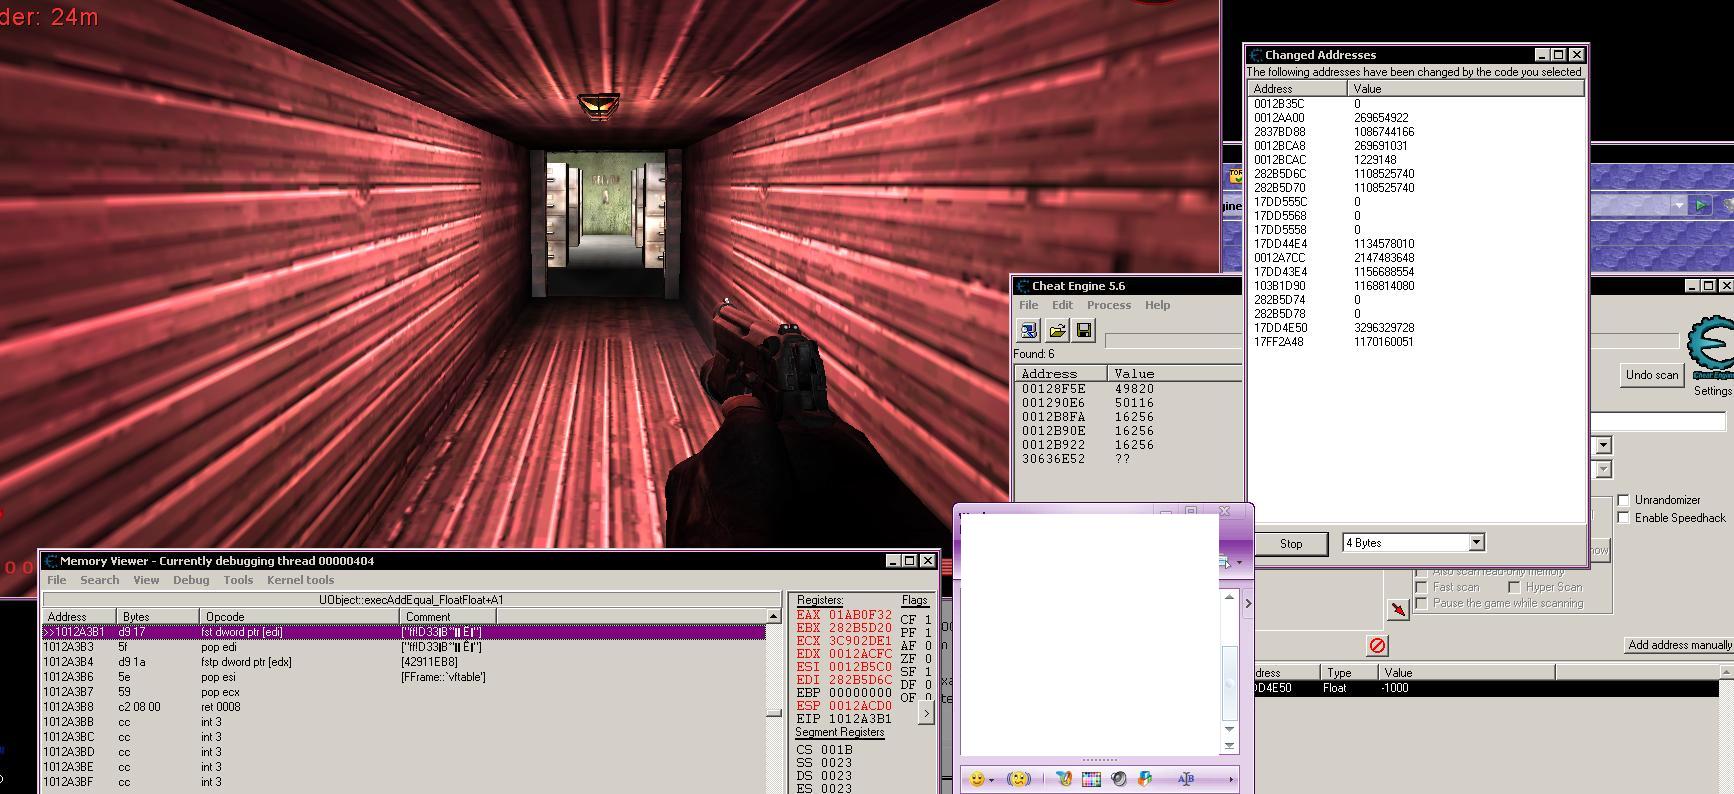Click the chat font style icon
This screenshot has width=1734, height=794.
coord(1186,779)
